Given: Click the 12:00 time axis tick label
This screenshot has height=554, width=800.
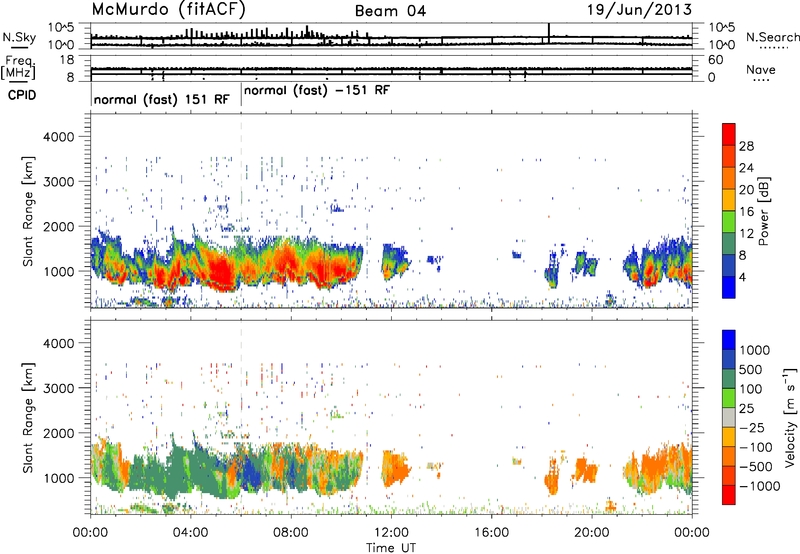Looking at the screenshot, I should 391,533.
